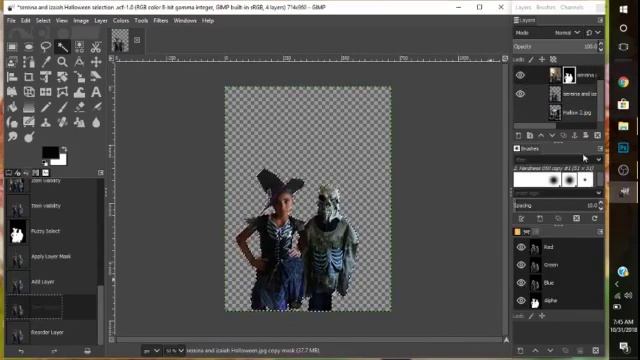The image size is (640, 360).
Task: Select the Ellipse Select tool
Action: click(29, 47)
